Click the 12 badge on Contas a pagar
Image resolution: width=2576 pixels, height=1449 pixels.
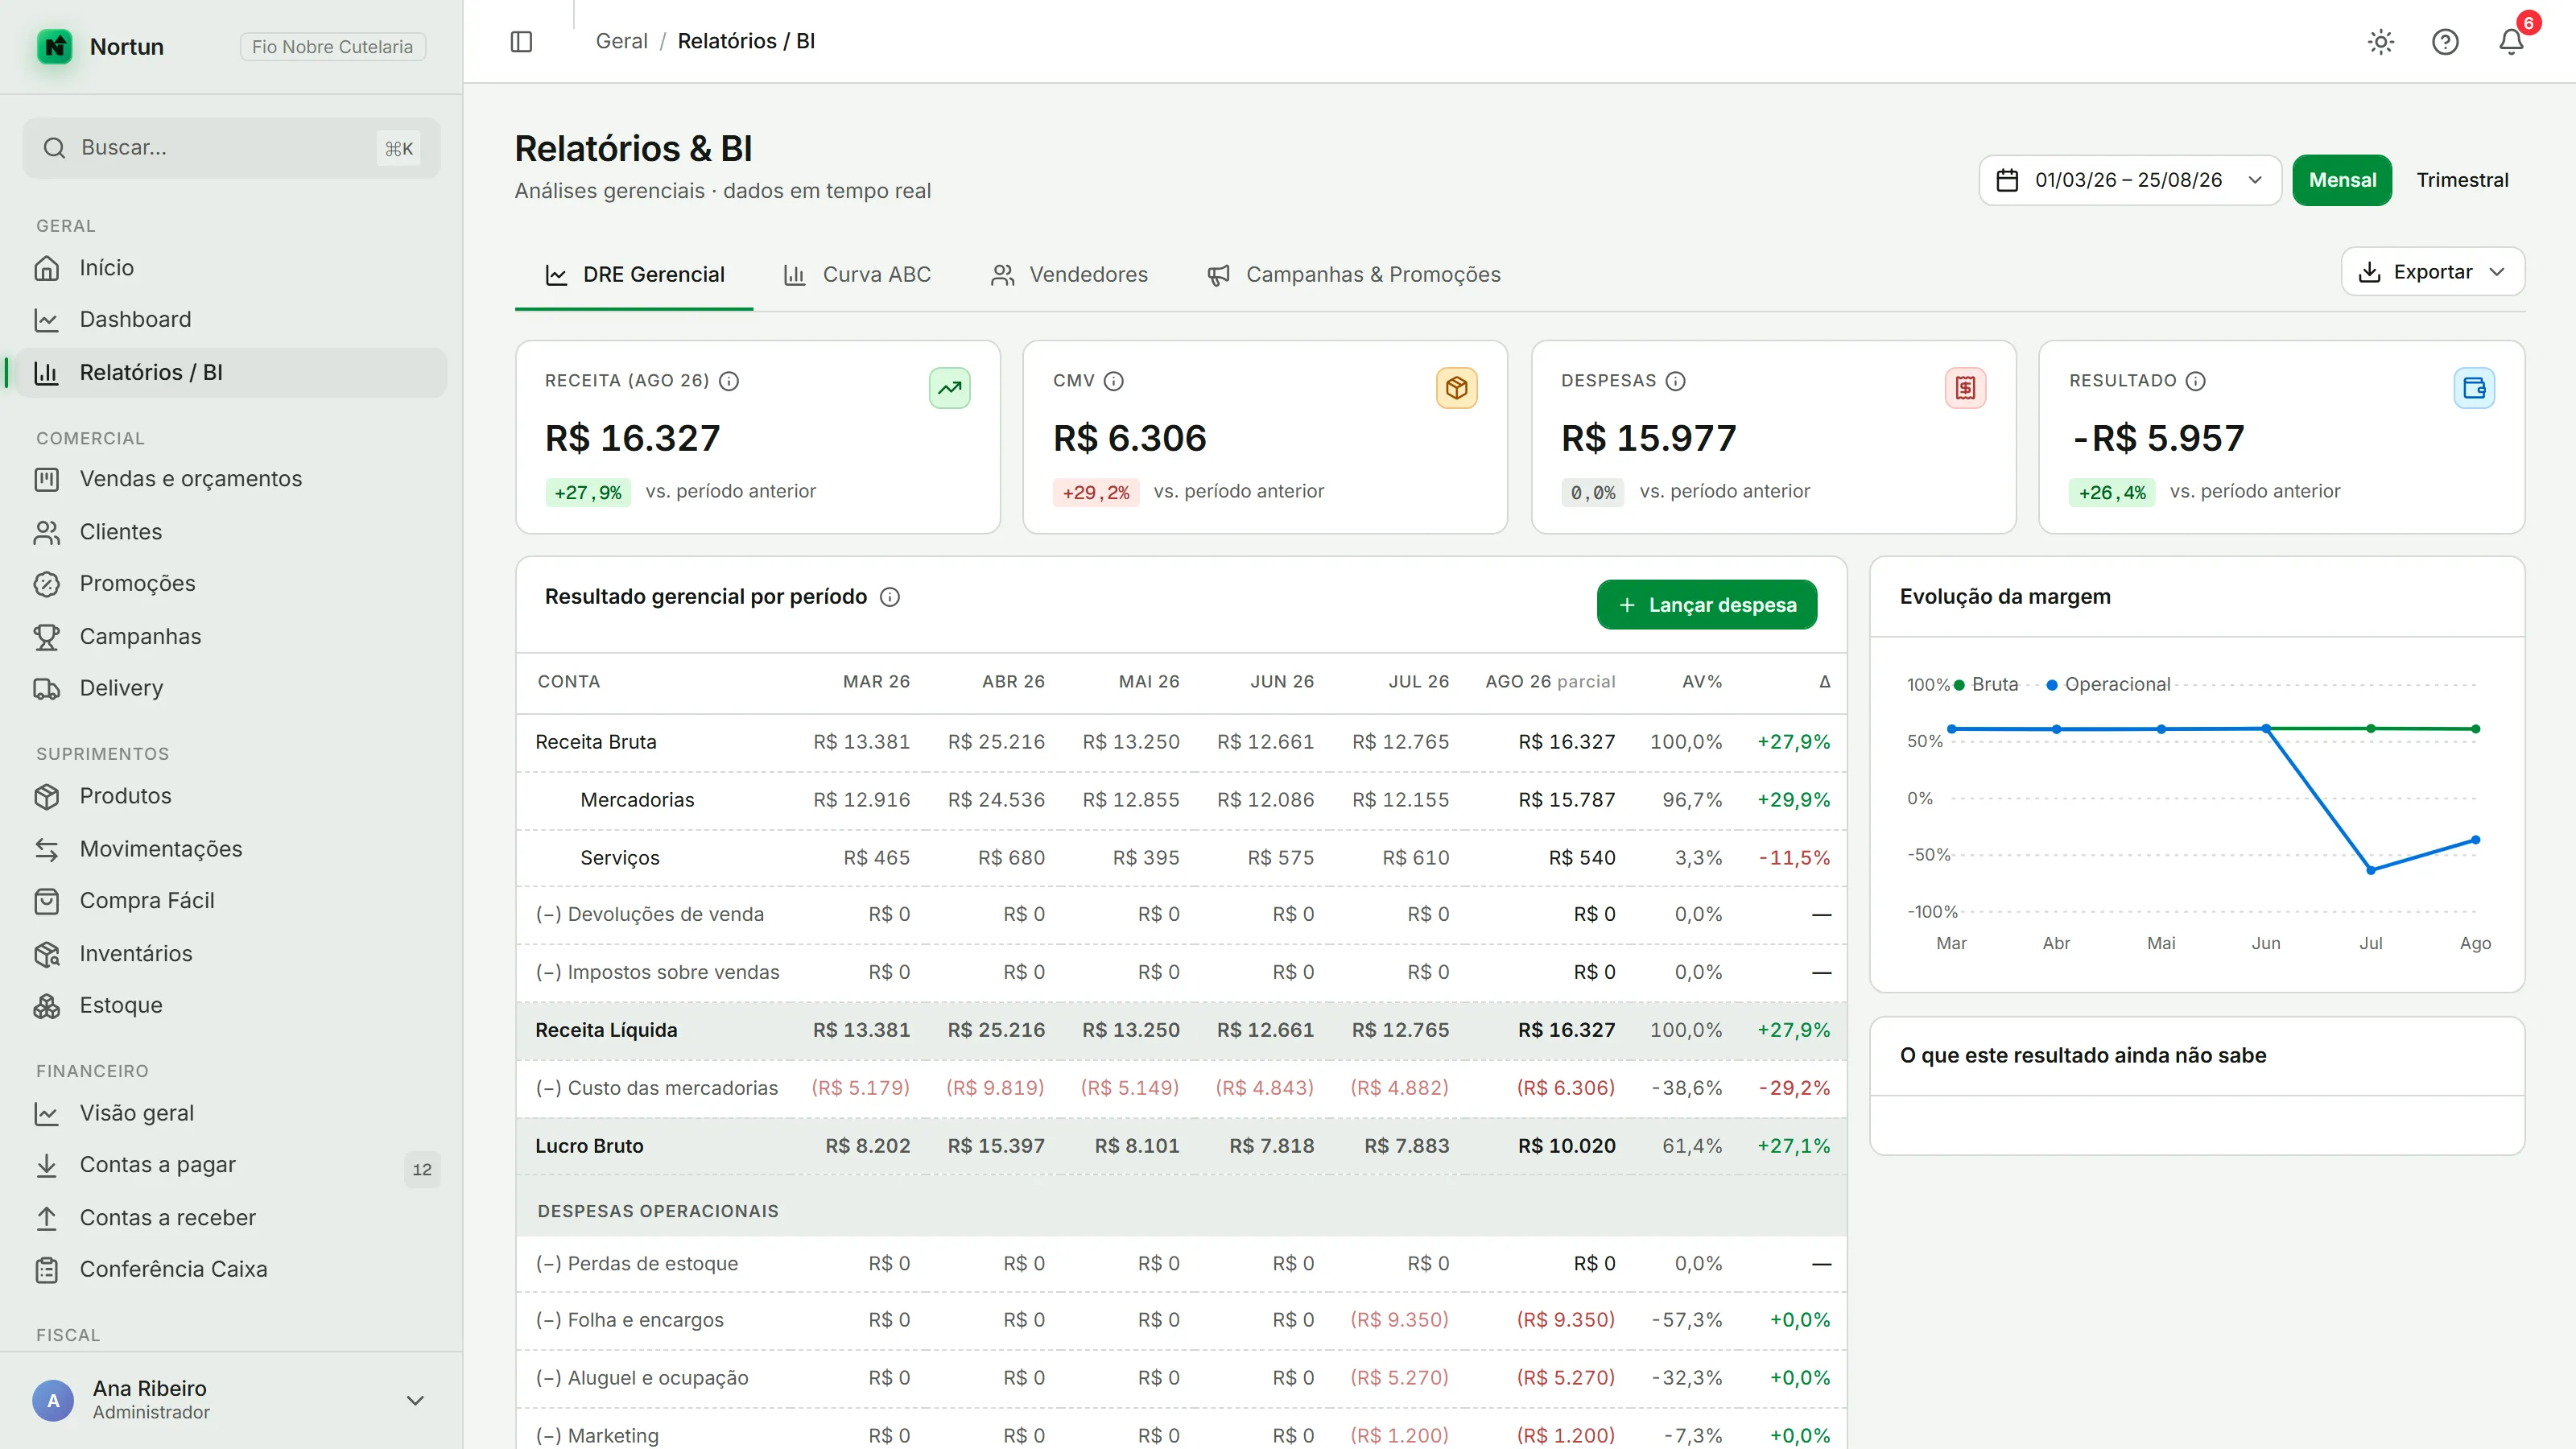pyautogui.click(x=422, y=1169)
